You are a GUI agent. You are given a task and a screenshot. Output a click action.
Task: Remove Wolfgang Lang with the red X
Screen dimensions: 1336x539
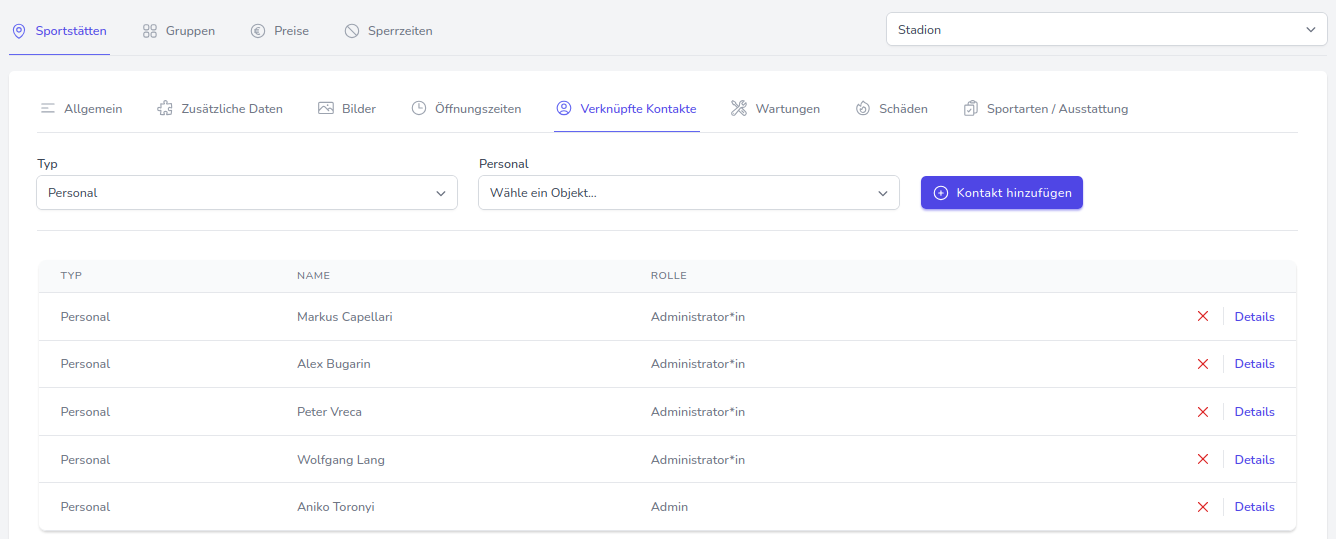(1203, 460)
